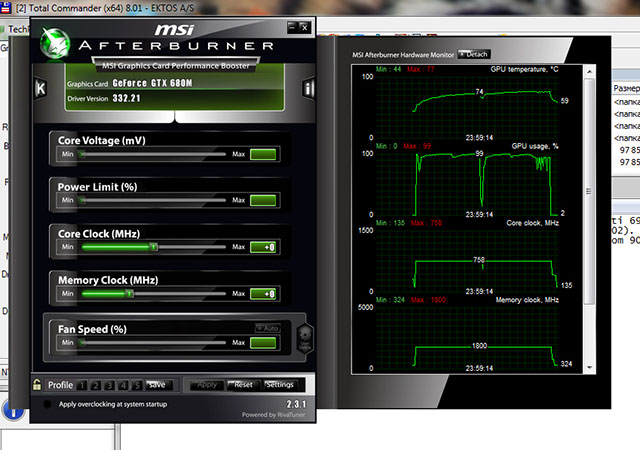The image size is (640, 450).
Task: Click hardware monitor scrollbar down arrow
Action: [589, 368]
